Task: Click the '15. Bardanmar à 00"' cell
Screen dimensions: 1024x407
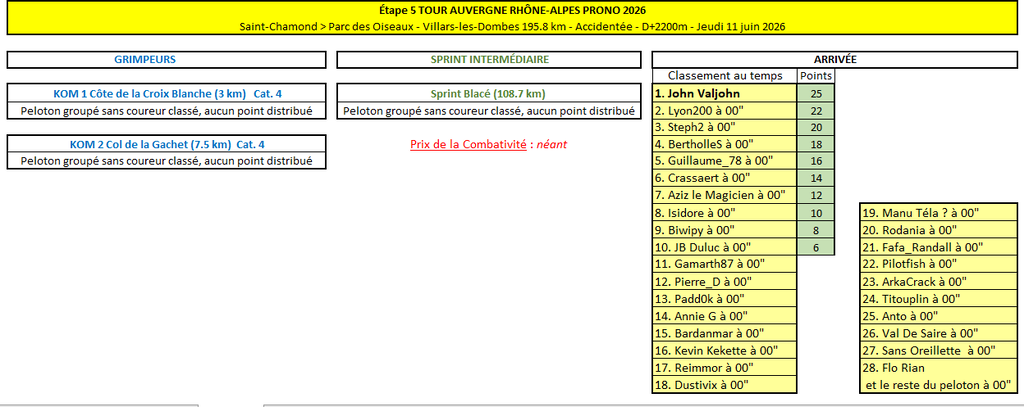Action: pos(725,333)
